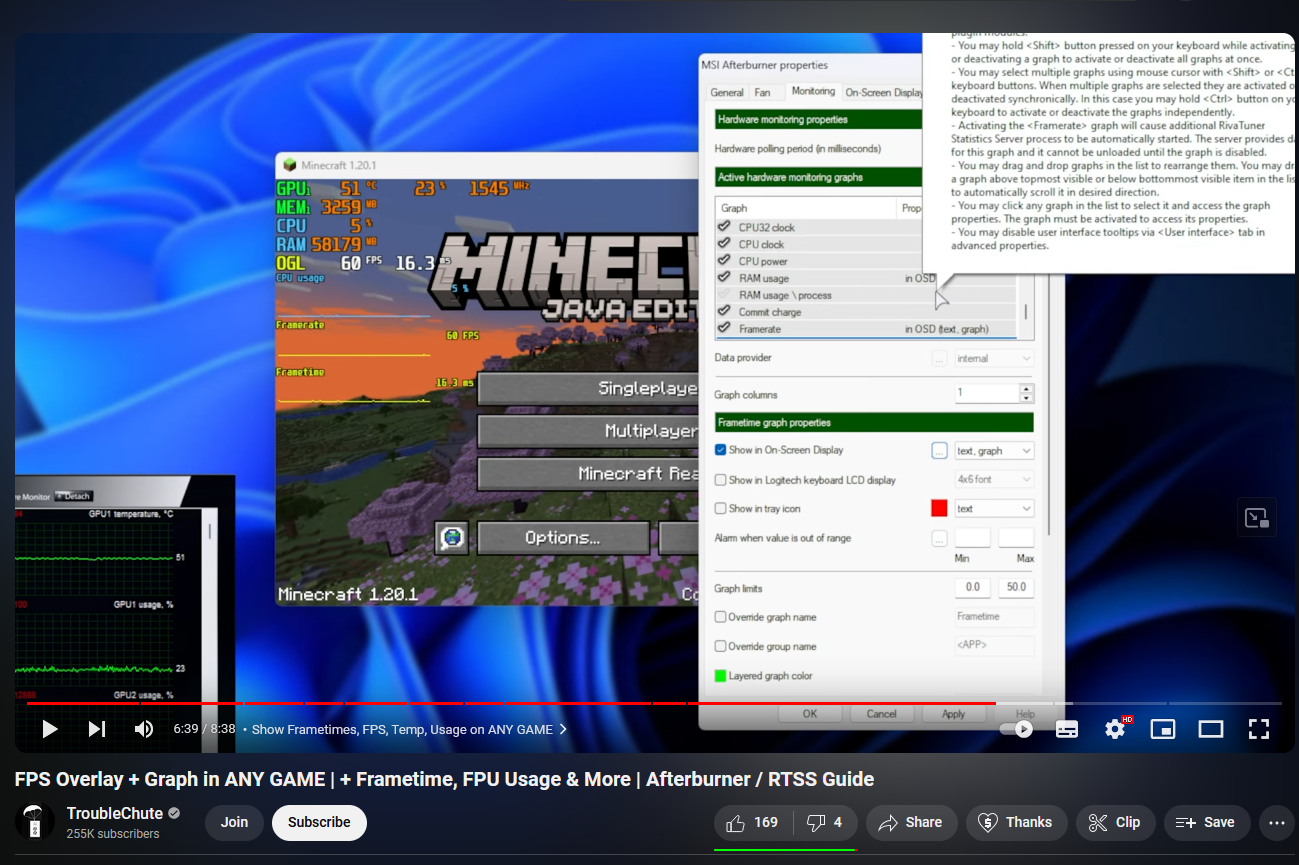This screenshot has width=1299, height=865.
Task: Uncheck Show in On-Screen Display
Action: 721,450
